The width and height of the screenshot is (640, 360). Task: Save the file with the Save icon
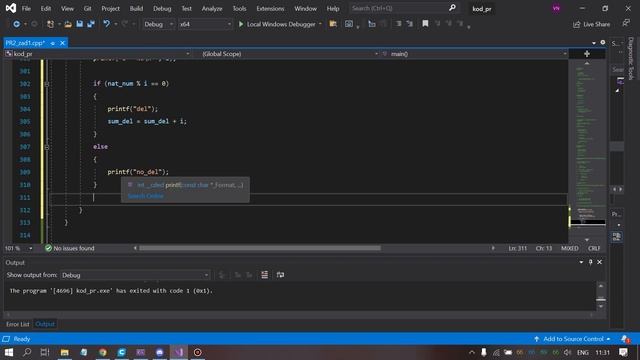(x=80, y=24)
